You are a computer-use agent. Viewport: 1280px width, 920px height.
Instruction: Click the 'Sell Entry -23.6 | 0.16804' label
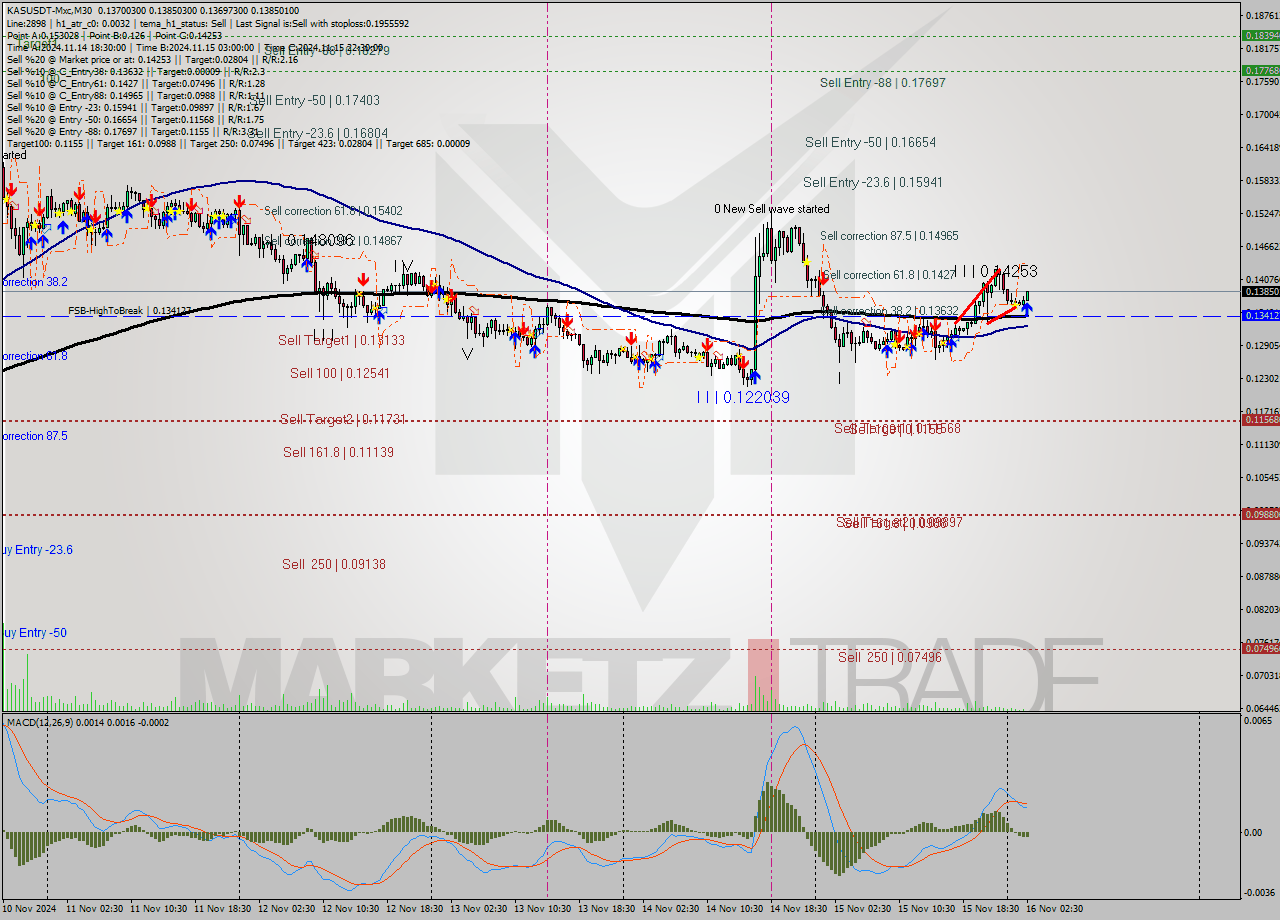318,133
